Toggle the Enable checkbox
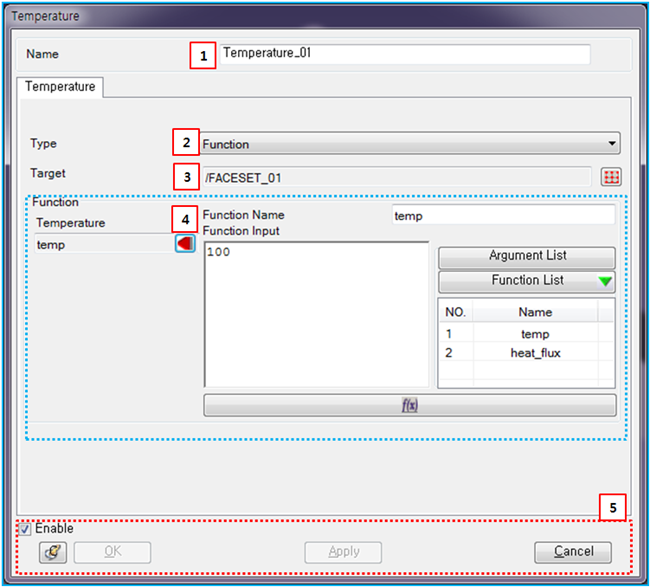The width and height of the screenshot is (650, 587). pyautogui.click(x=25, y=529)
